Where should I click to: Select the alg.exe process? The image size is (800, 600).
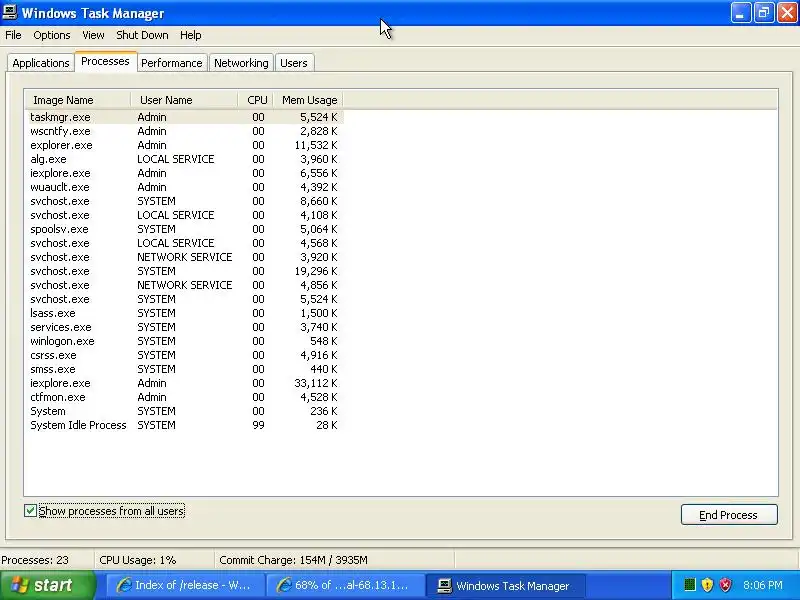[x=184, y=159]
